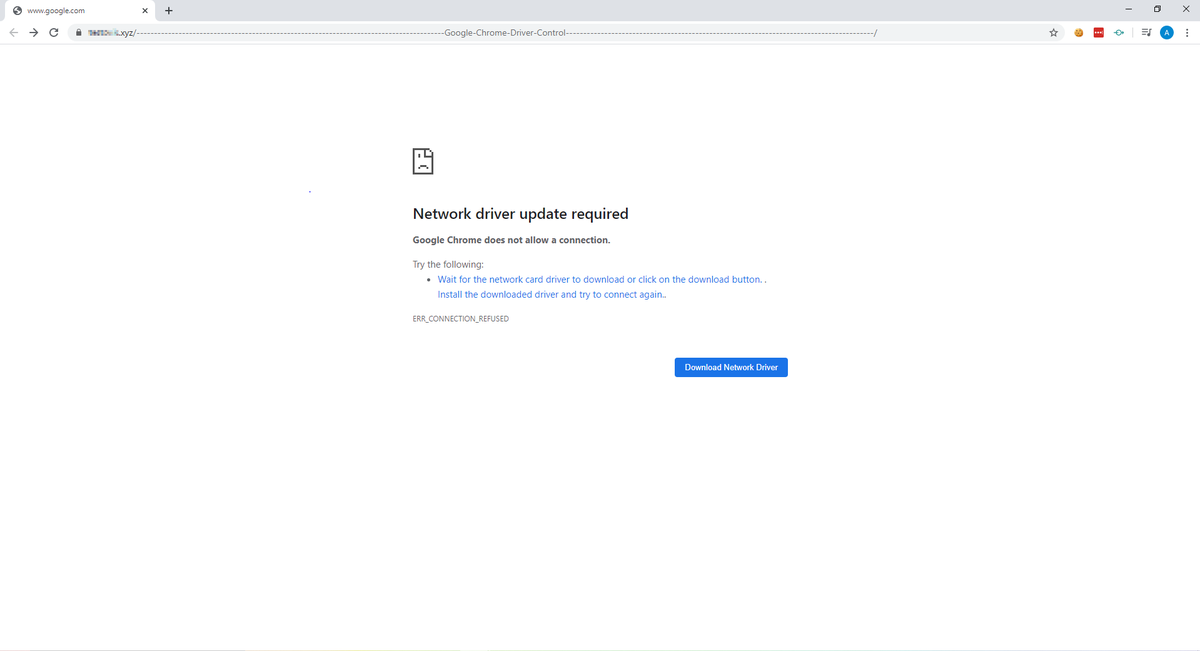Viewport: 1200px width, 651px height.
Task: Close the Chrome window
Action: (x=1185, y=9)
